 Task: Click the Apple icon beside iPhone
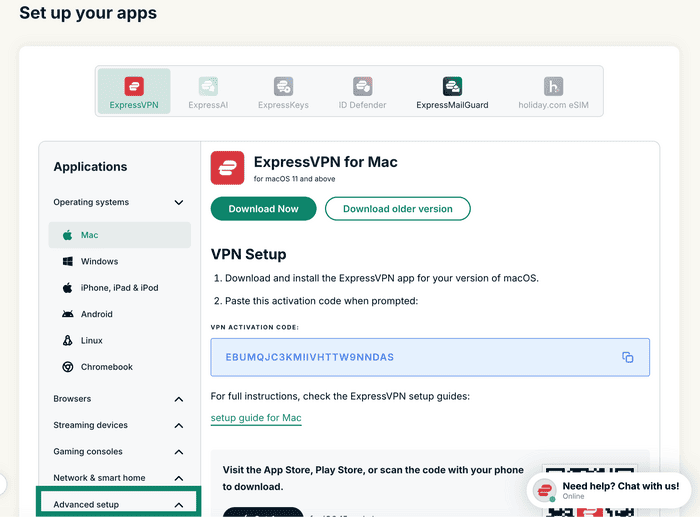point(67,288)
